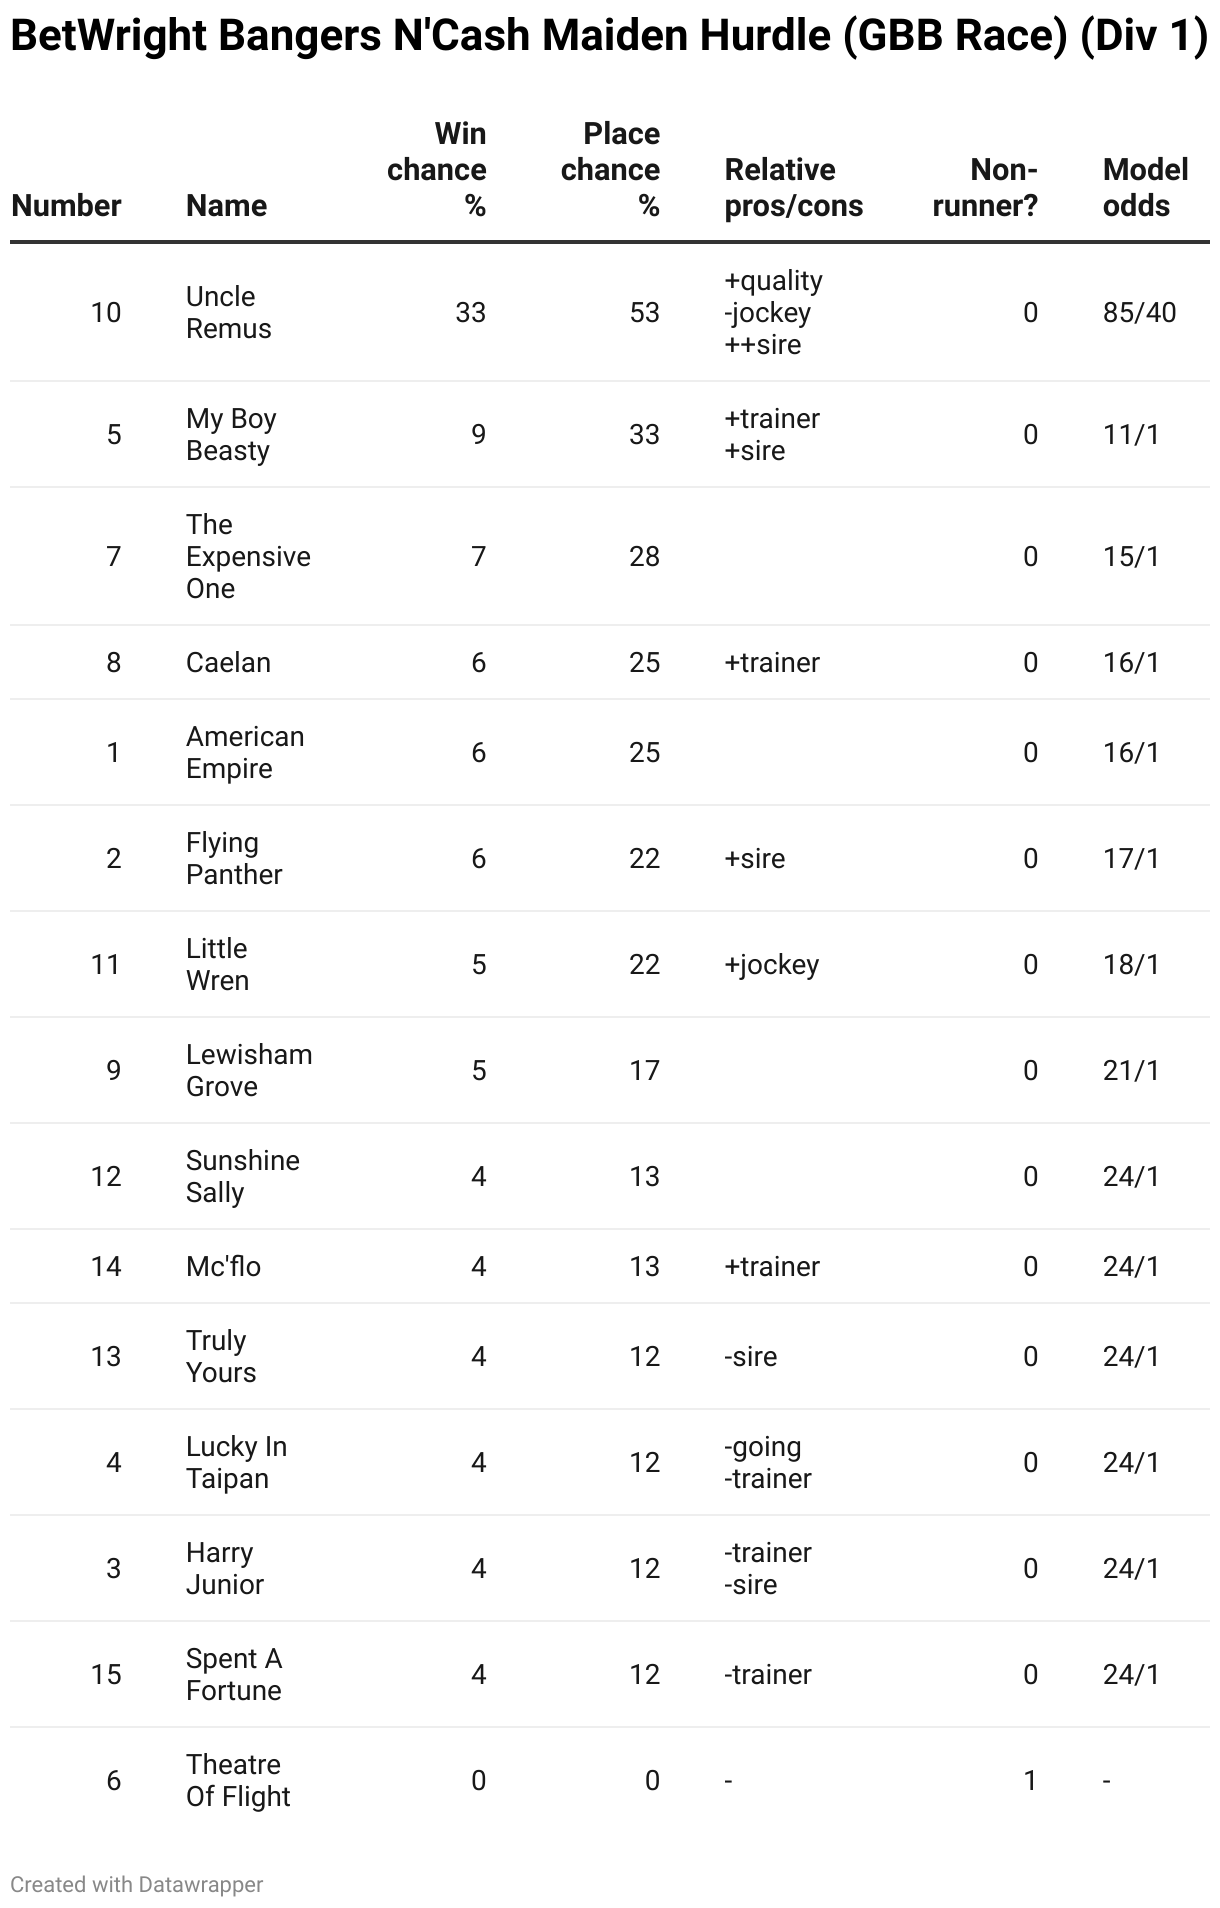1220x1908 pixels.
Task: Click the Number column header
Action: click(66, 206)
